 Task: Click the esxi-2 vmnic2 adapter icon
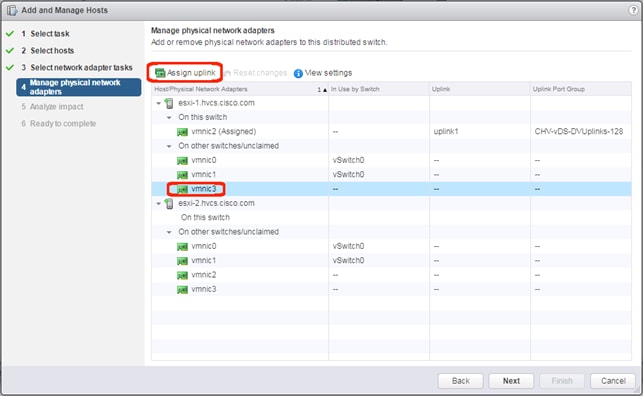point(182,275)
